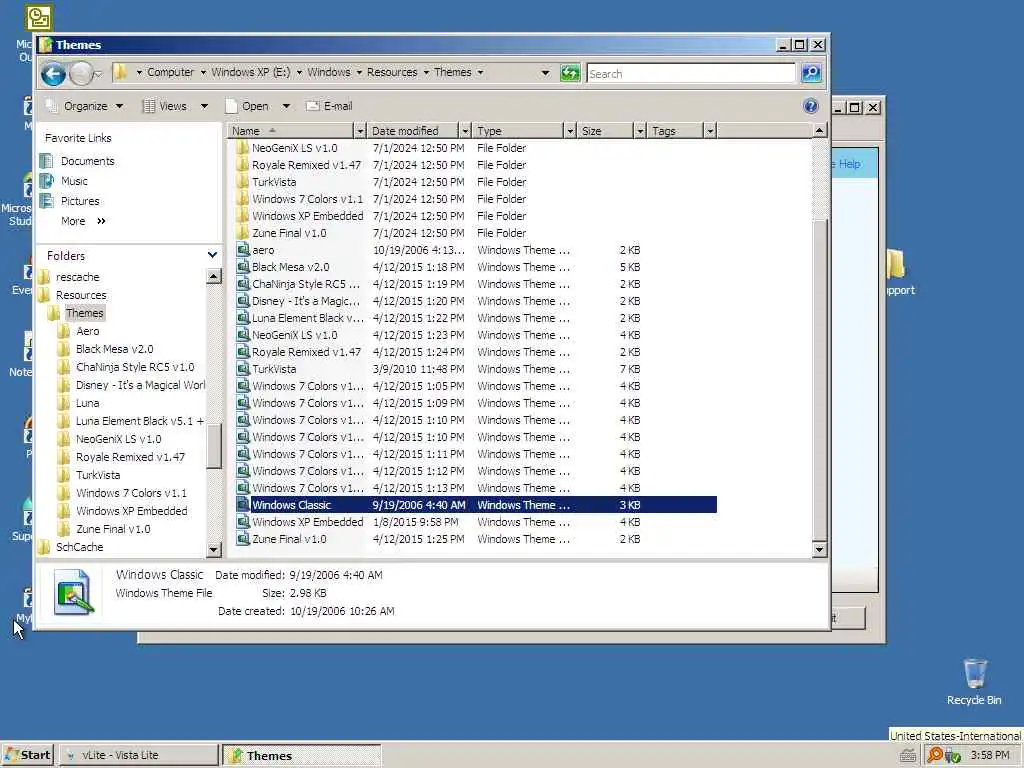Click file list scrollbar down arrow

click(x=819, y=550)
